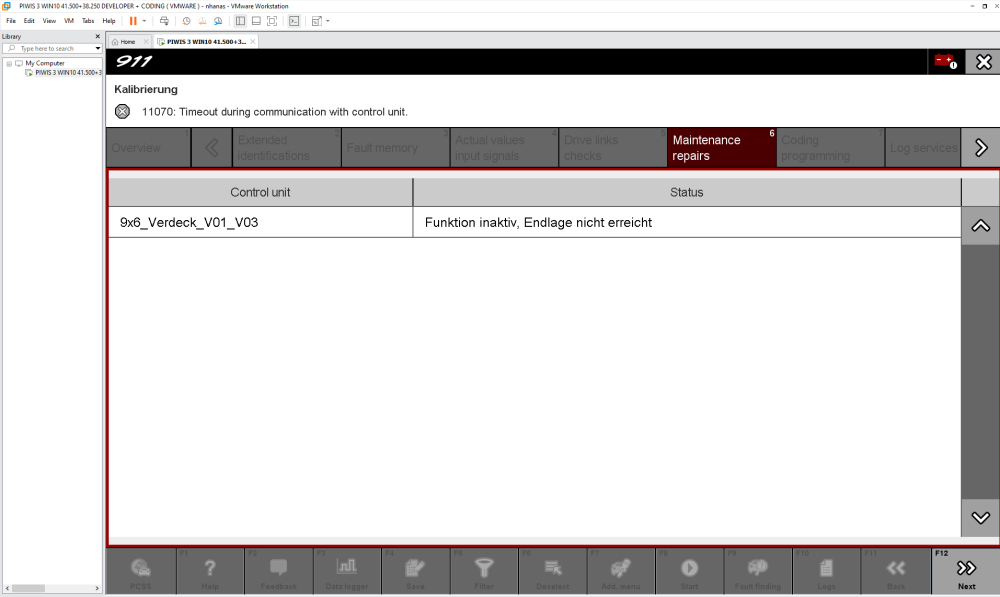Open the console view icon in toolbar

click(294, 20)
